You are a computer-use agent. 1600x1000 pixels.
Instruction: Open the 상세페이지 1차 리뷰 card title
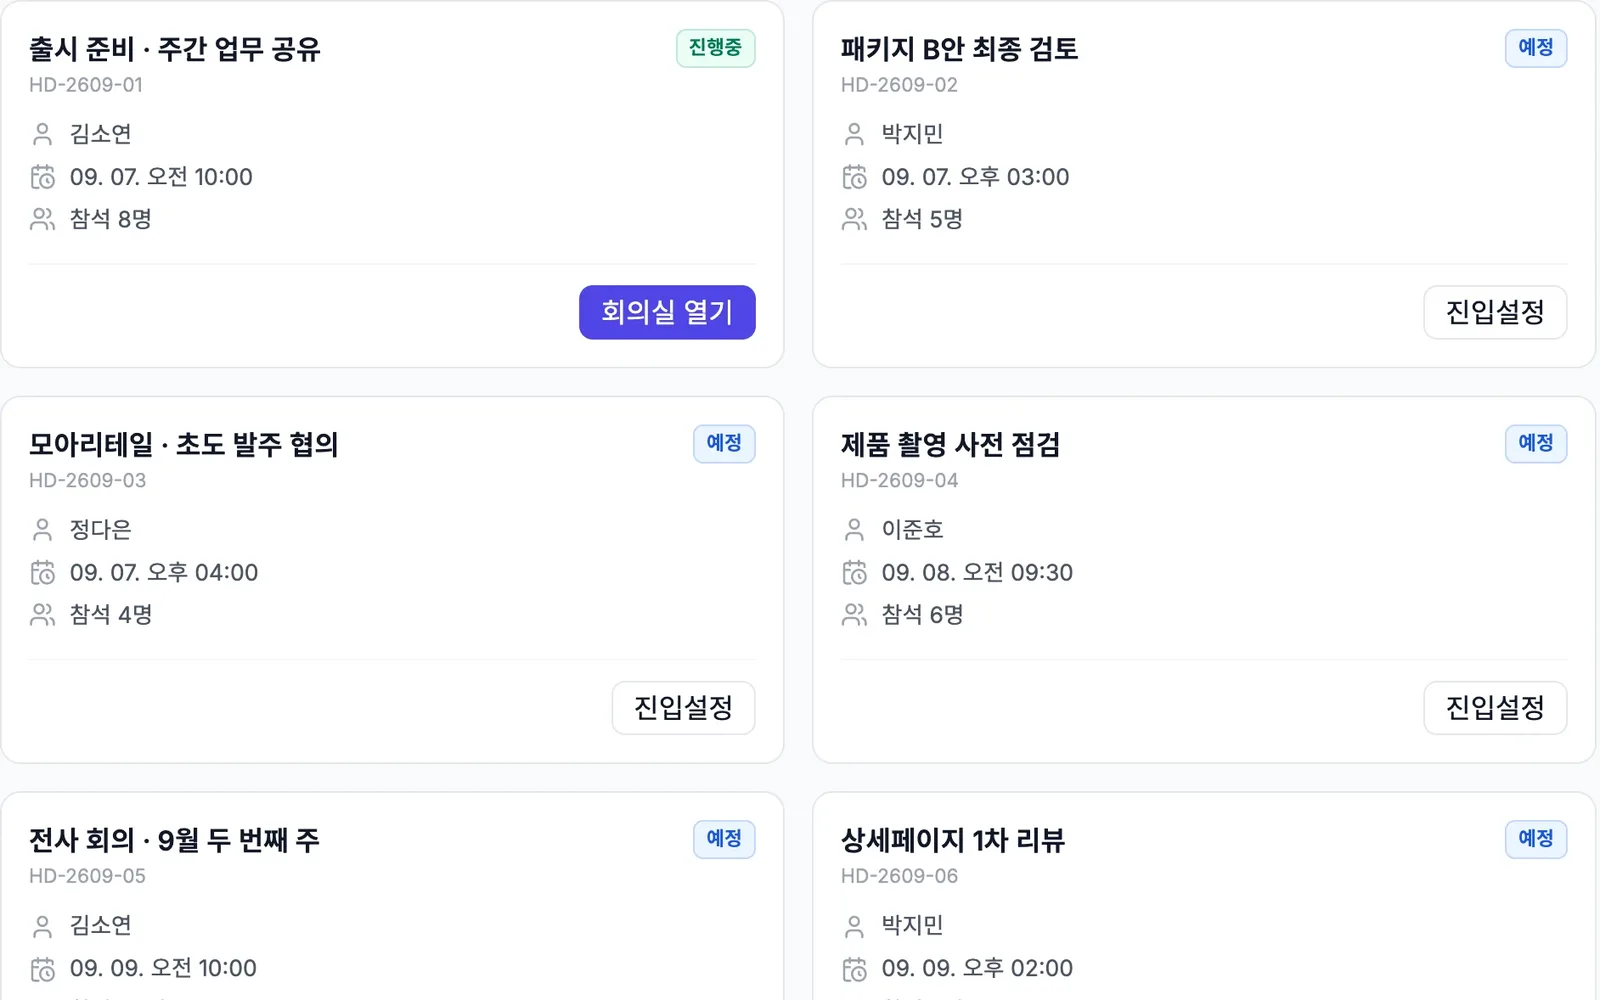point(952,840)
